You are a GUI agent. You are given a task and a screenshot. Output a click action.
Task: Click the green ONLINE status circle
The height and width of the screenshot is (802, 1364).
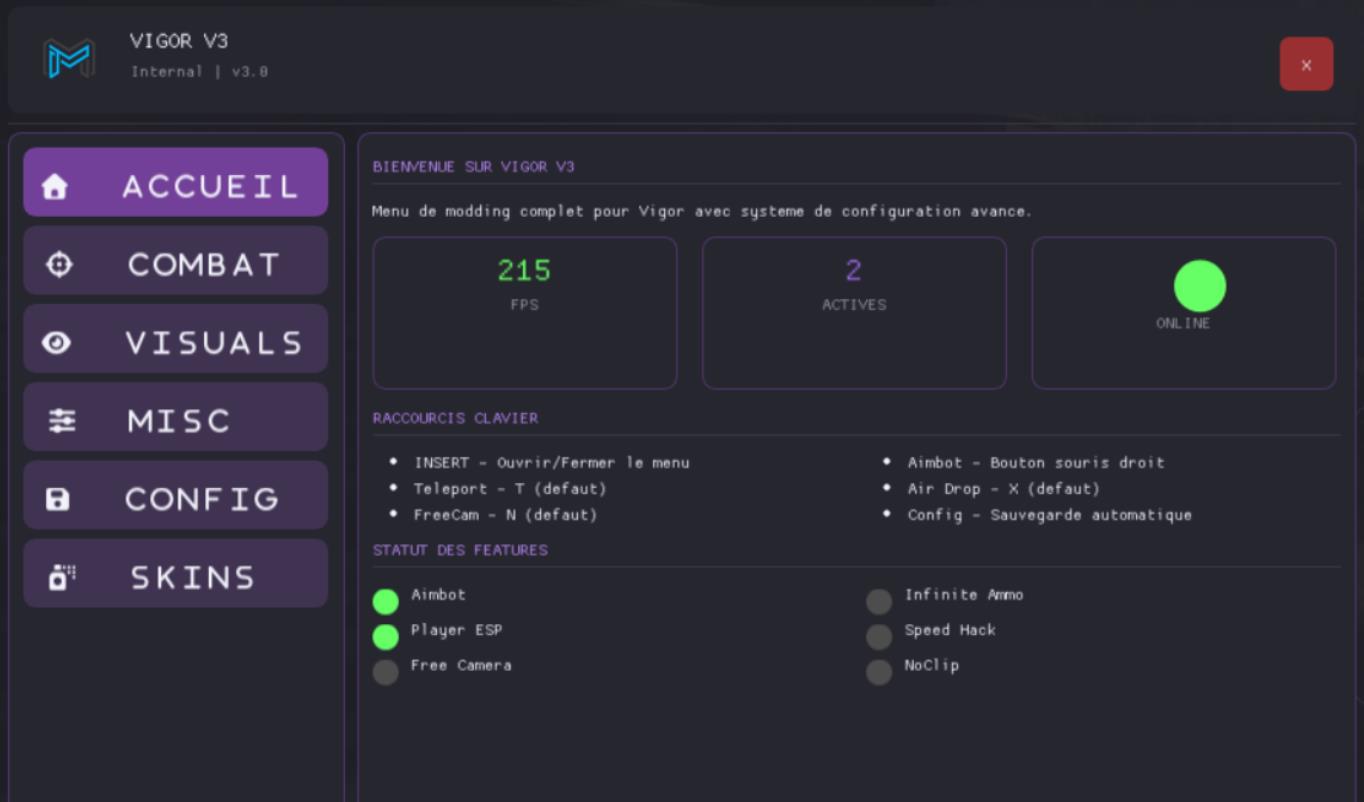(1199, 286)
